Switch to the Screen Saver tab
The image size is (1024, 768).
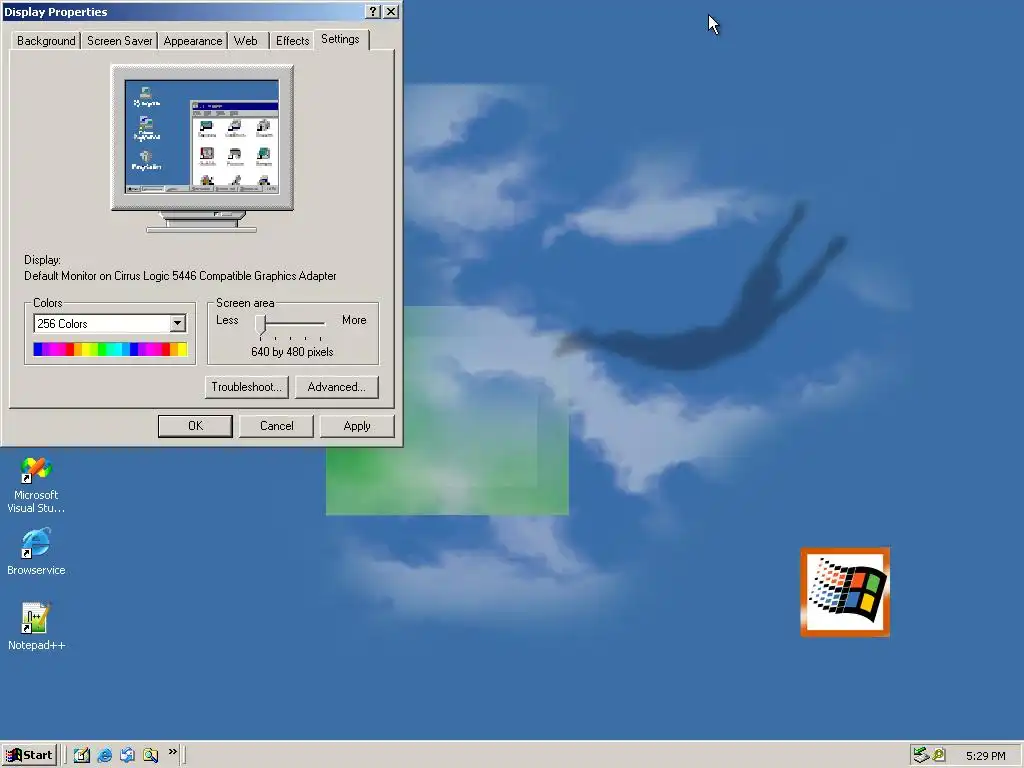coord(120,40)
